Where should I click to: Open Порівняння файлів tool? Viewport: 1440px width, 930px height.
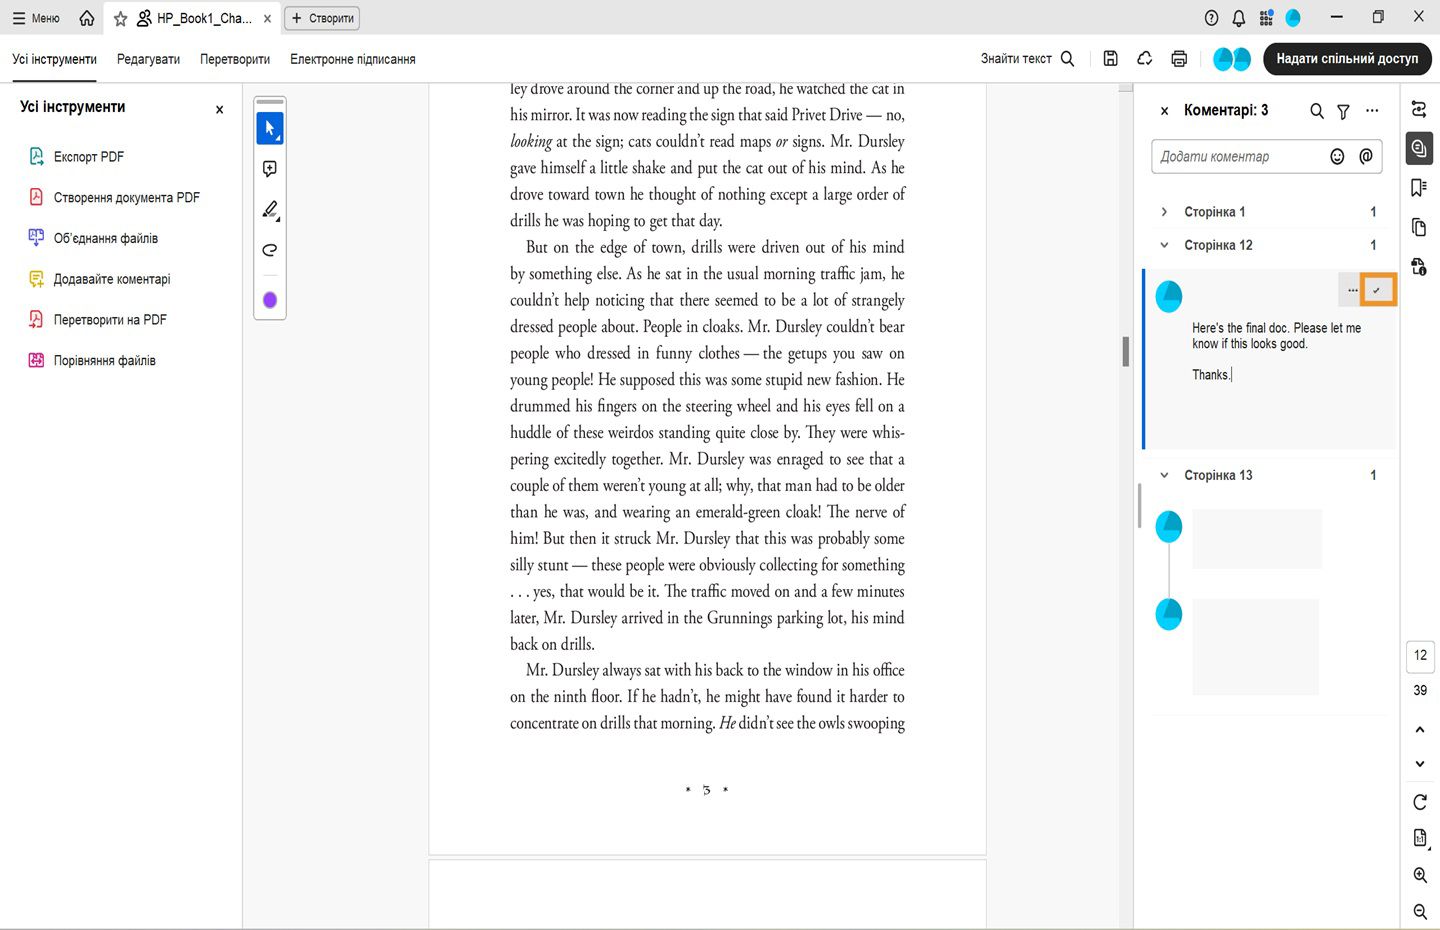pos(105,361)
